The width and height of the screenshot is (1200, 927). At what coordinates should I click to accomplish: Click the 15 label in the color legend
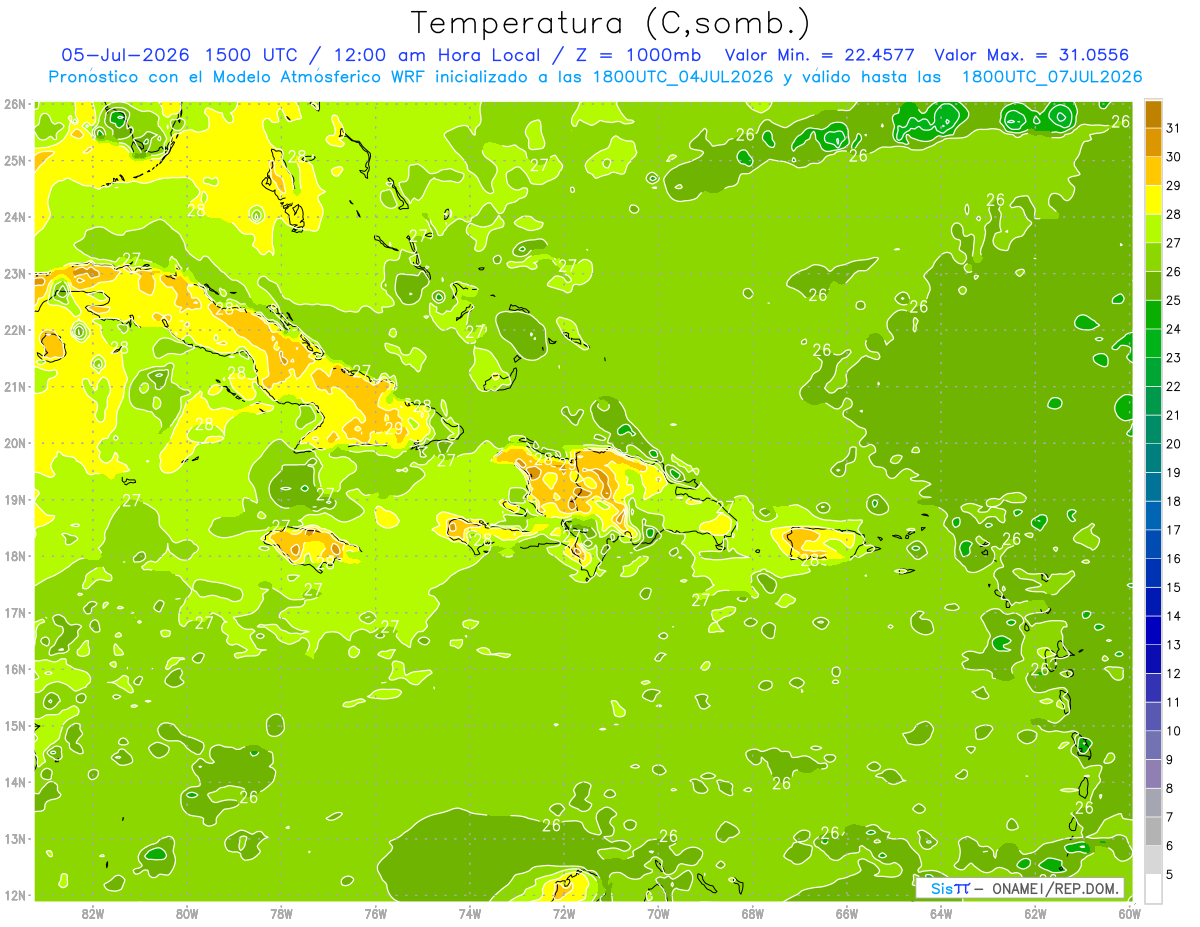point(1174,587)
